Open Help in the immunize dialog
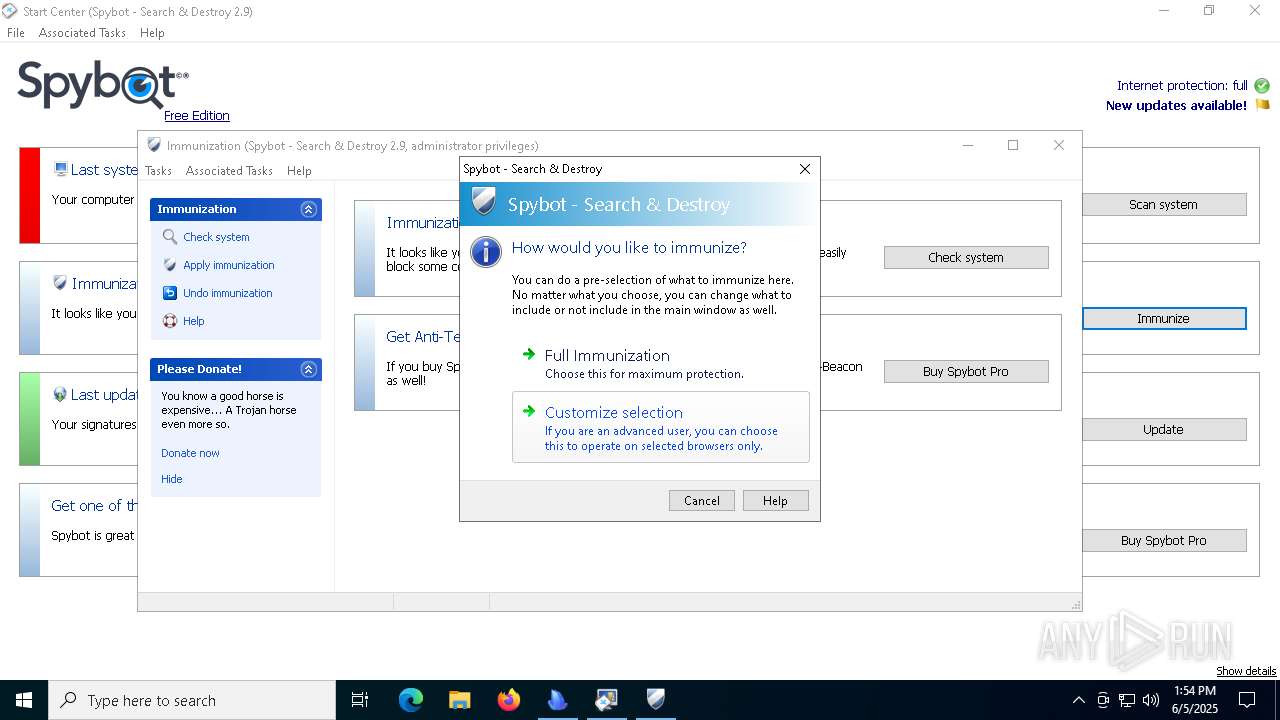Viewport: 1280px width, 720px height. tap(775, 501)
